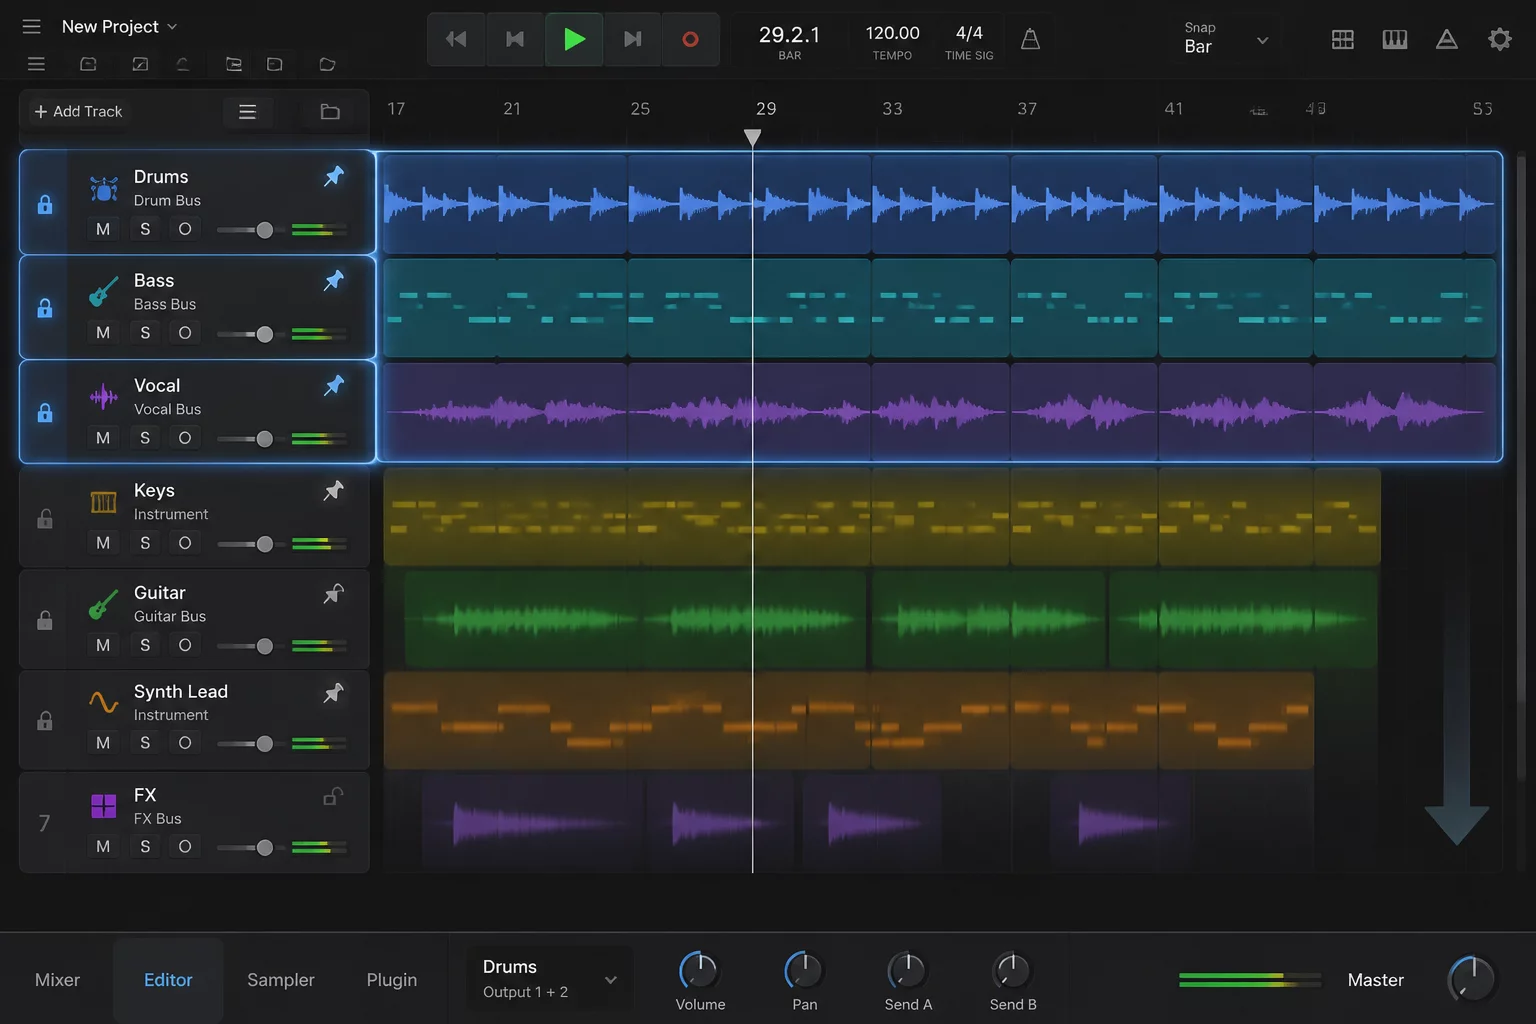This screenshot has height=1024, width=1536.
Task: Click bar 33 on the timeline ruler
Action: pos(892,108)
